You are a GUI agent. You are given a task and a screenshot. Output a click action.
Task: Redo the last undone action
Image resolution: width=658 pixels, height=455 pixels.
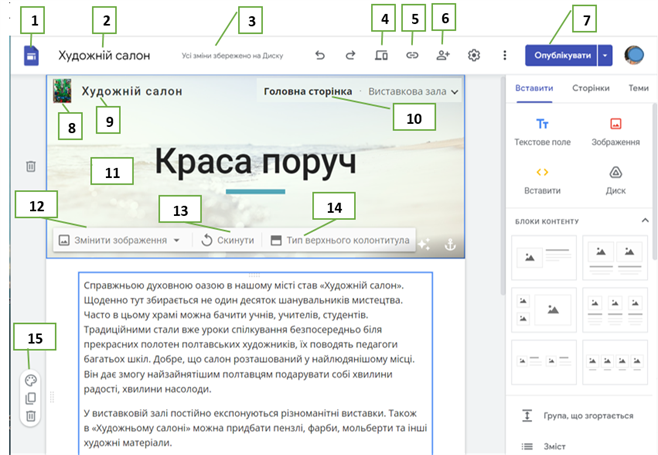[350, 56]
